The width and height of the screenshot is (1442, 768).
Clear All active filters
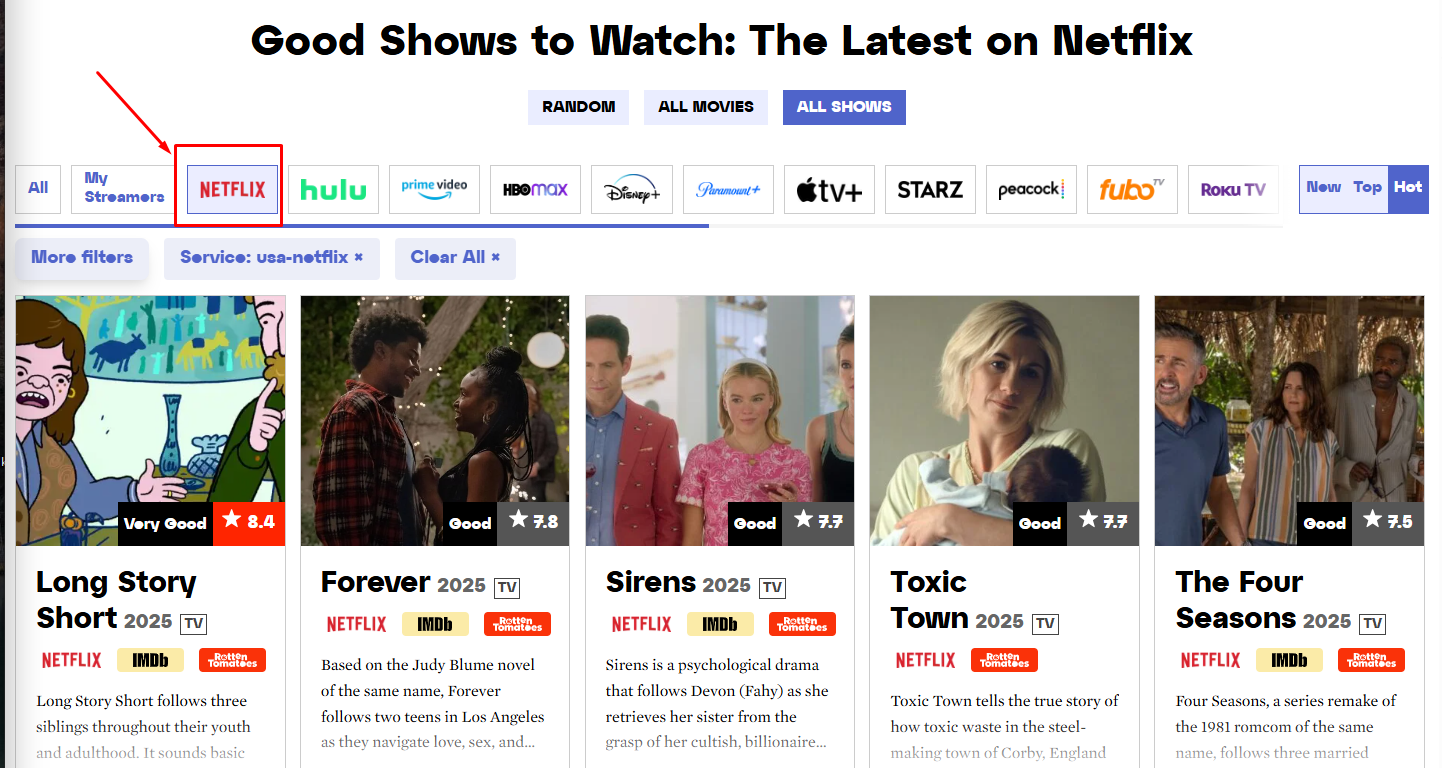tap(455, 258)
